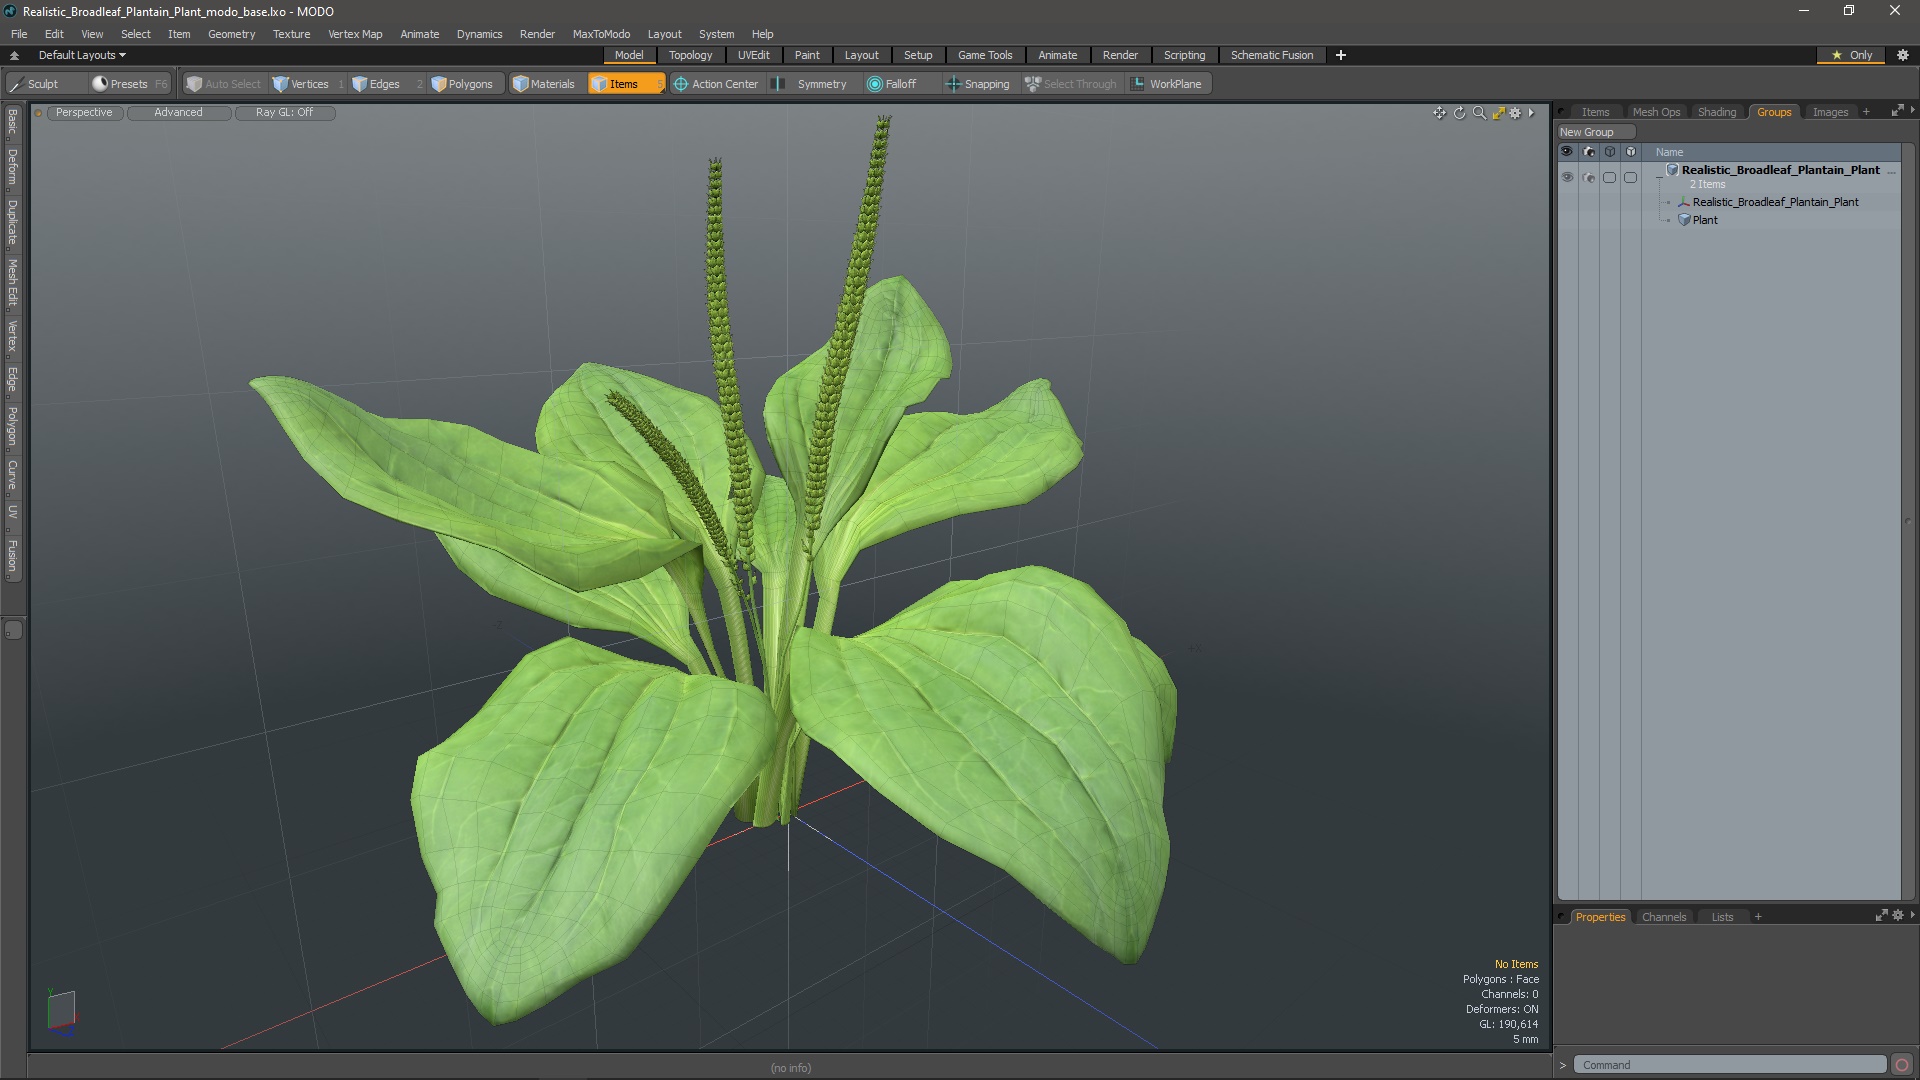Click the Select Through icon
The height and width of the screenshot is (1080, 1920).
tap(1033, 83)
